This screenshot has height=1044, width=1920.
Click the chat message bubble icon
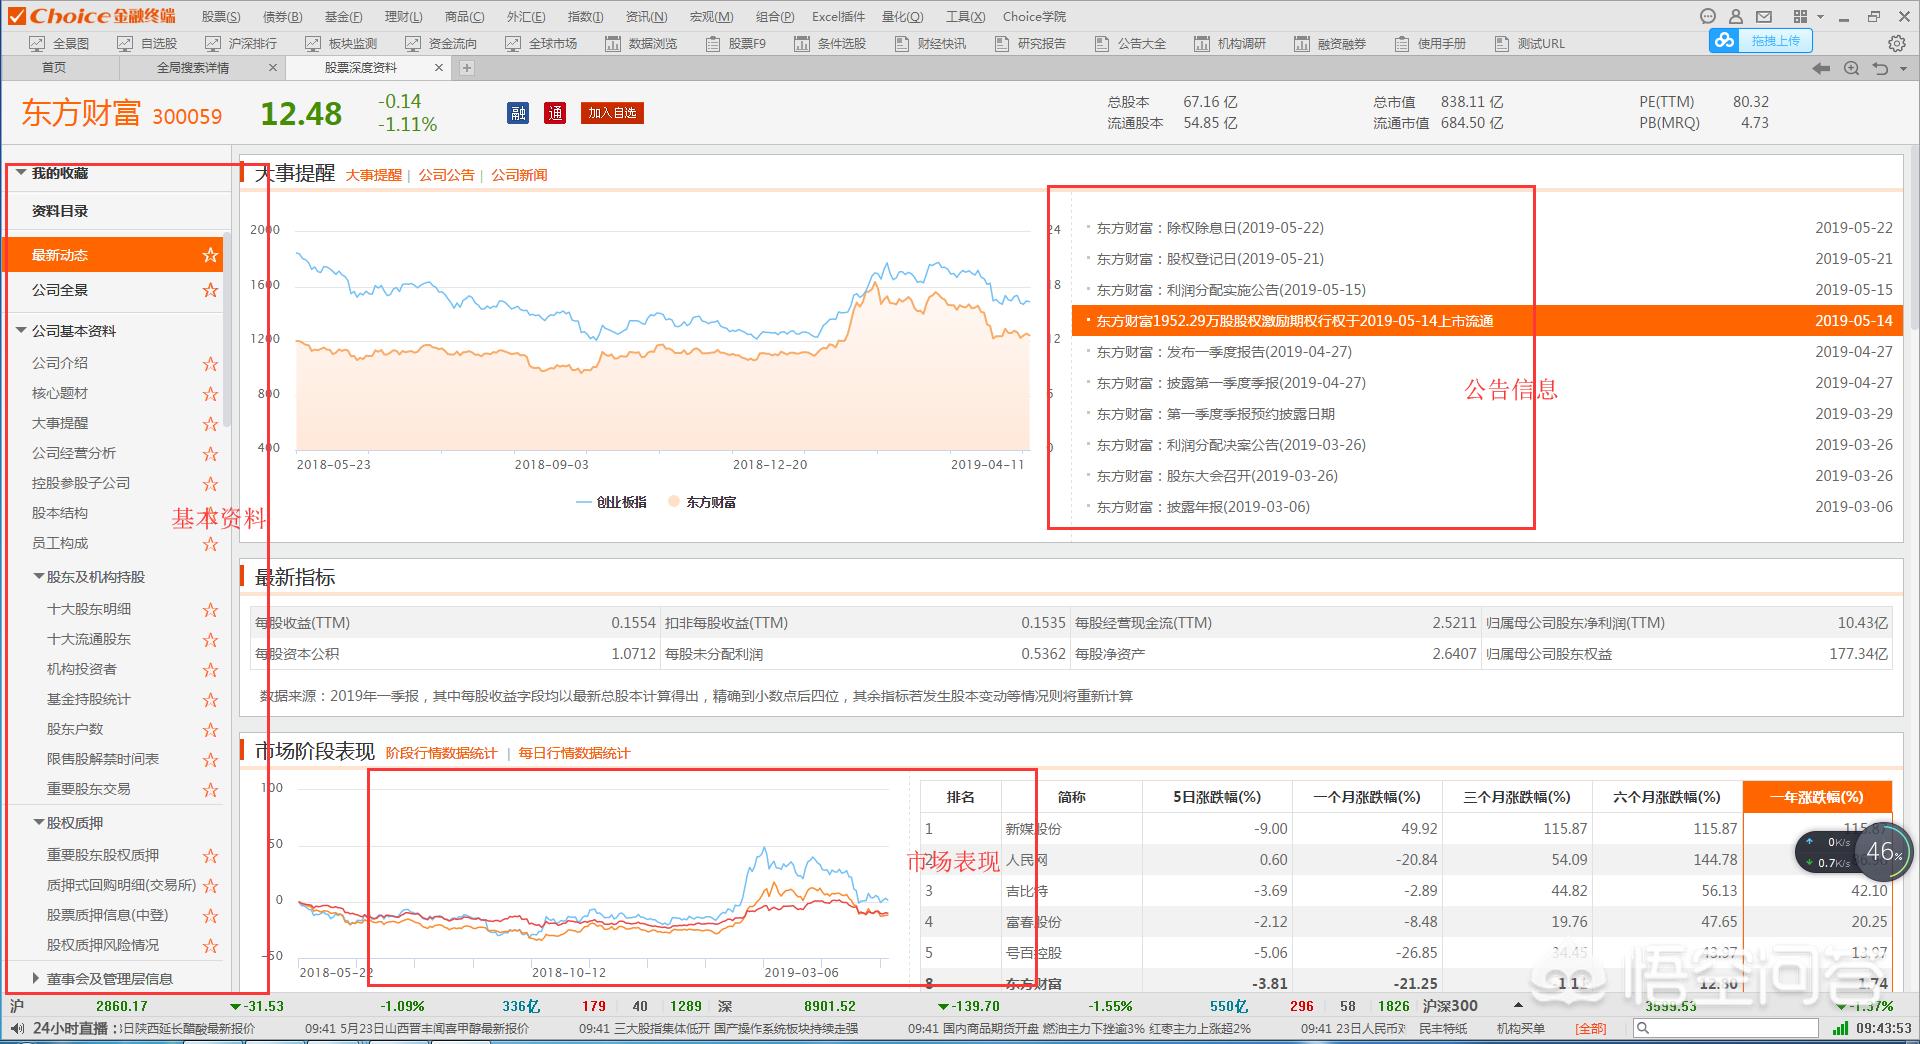pos(1708,16)
